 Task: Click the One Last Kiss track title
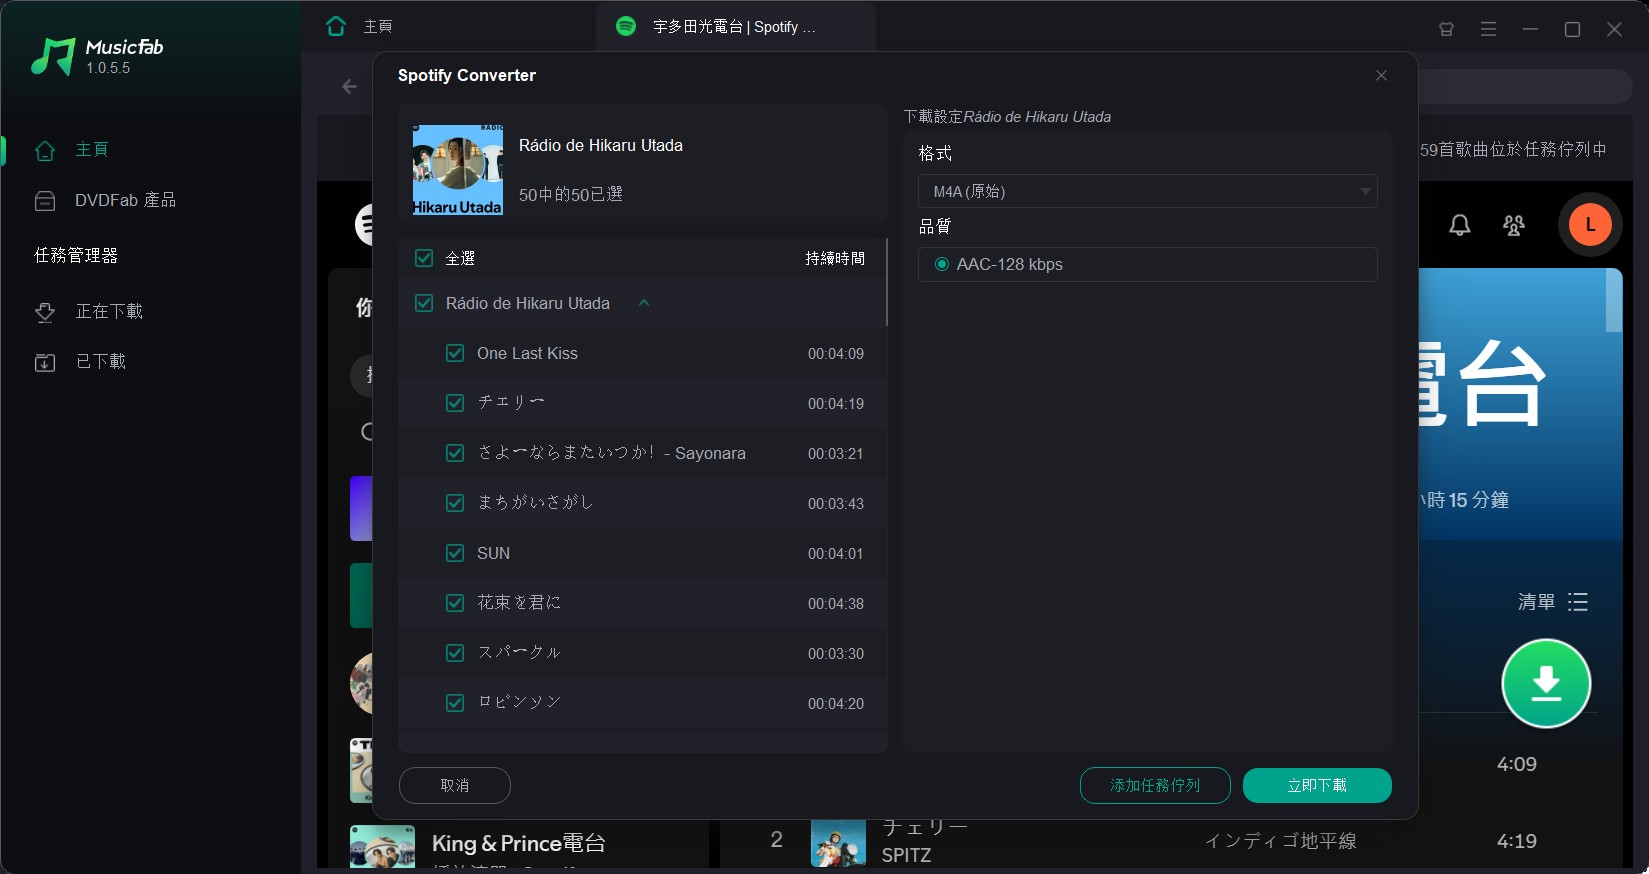tap(527, 353)
